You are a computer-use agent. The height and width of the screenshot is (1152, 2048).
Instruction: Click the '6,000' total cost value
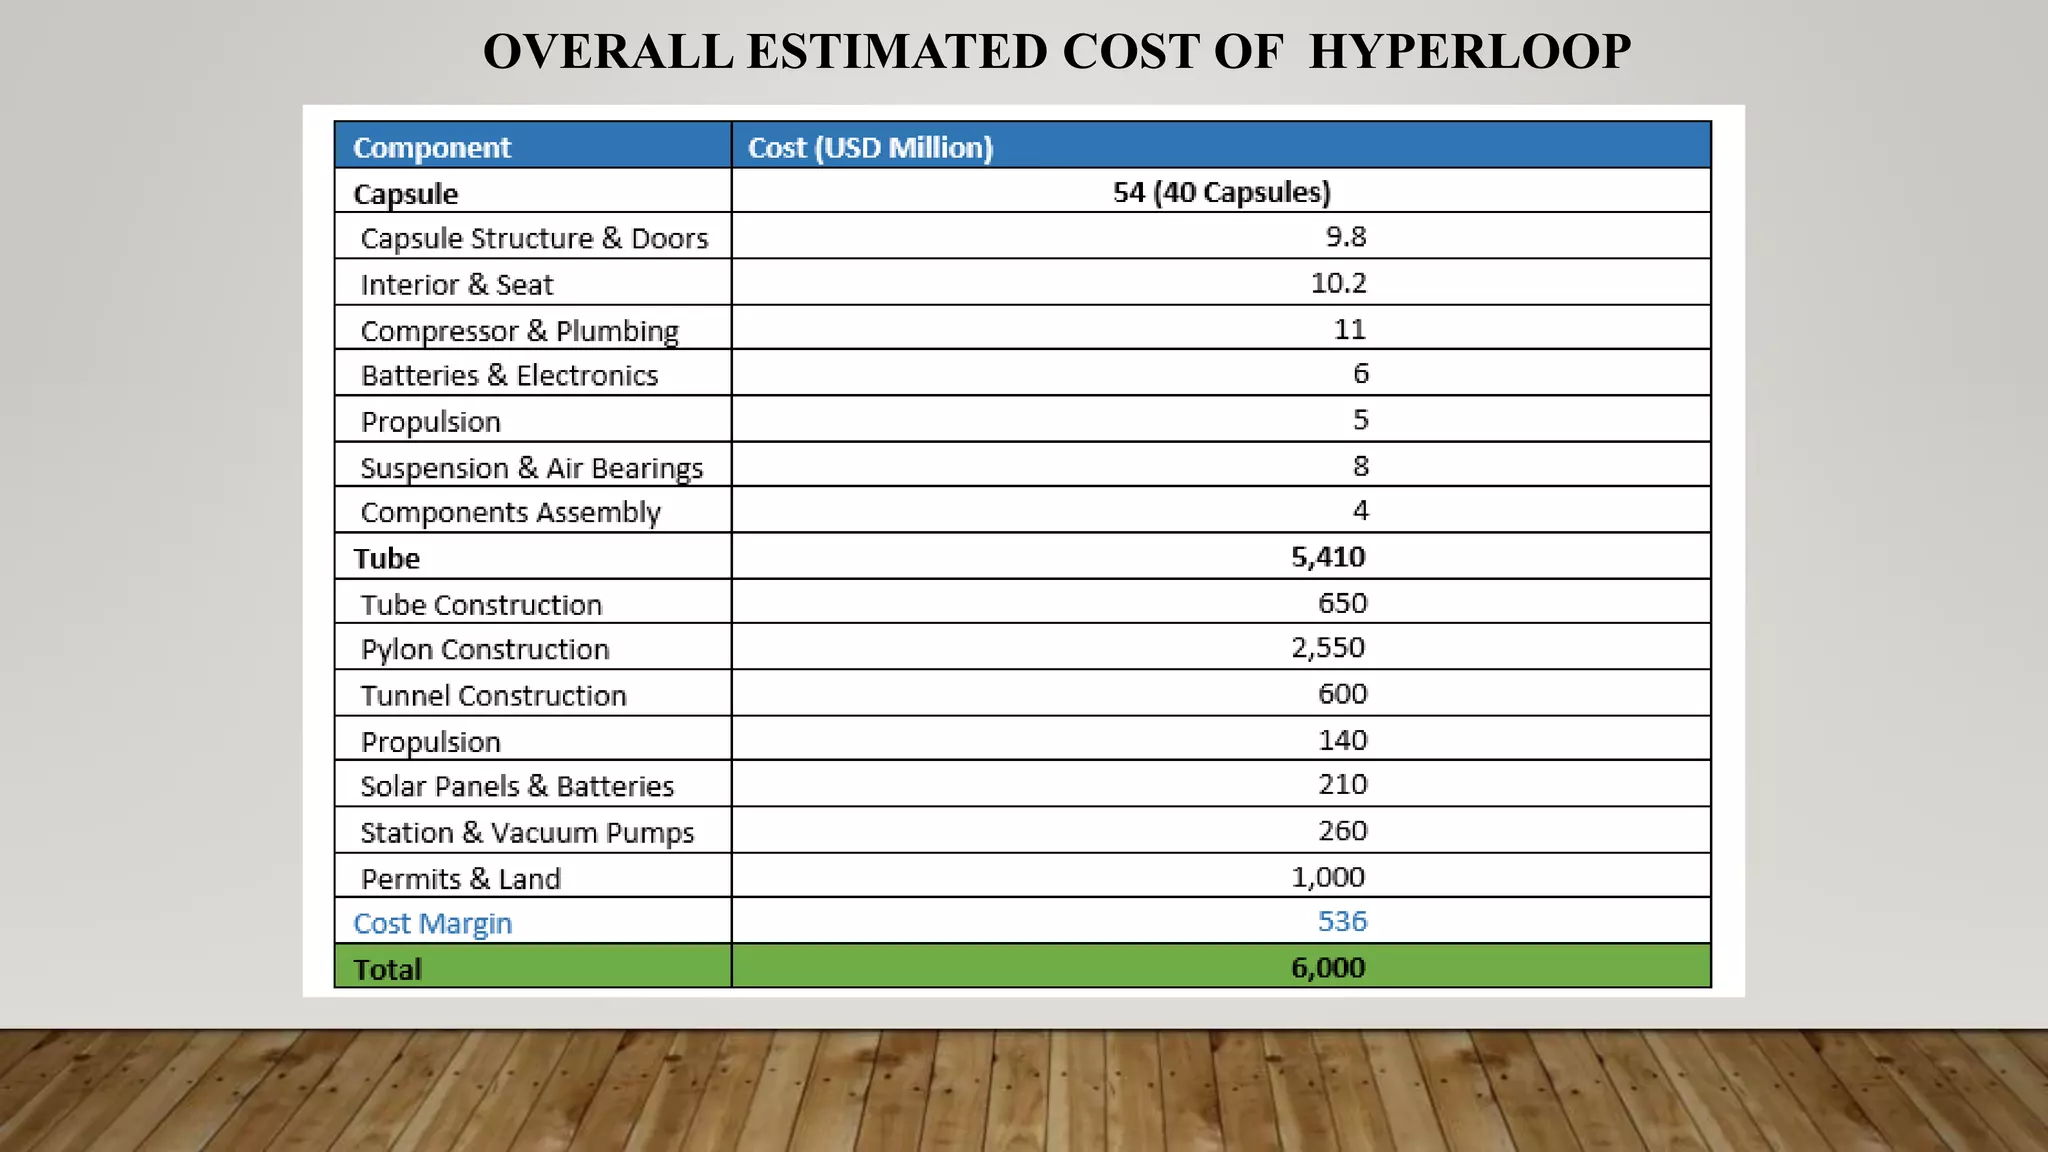(x=1328, y=967)
